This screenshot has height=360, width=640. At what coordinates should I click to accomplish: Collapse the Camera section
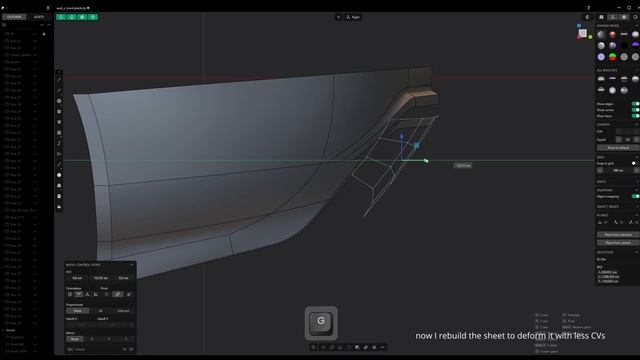point(636,124)
